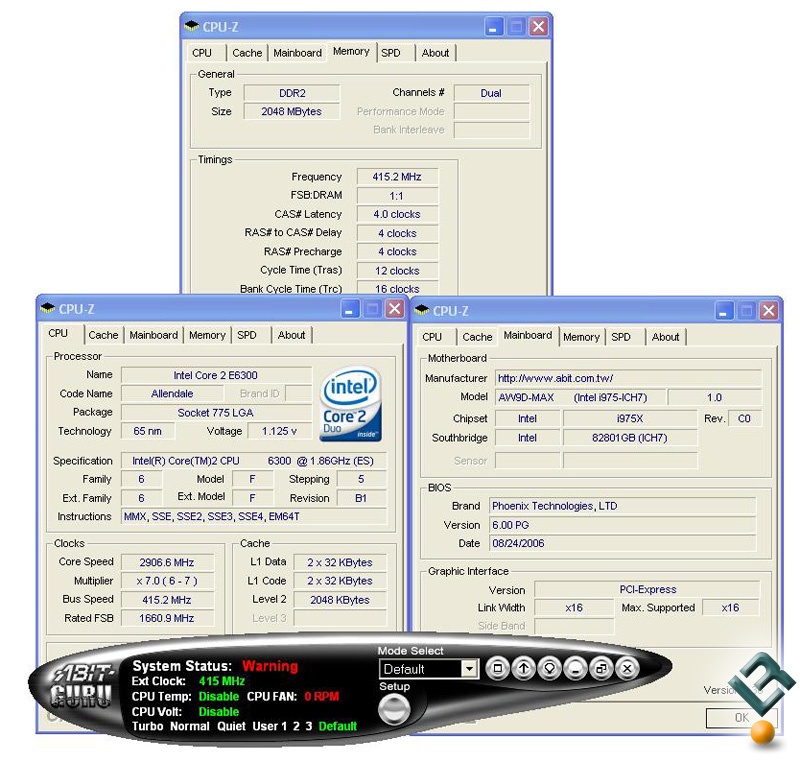Viewport: 800px width, 762px height.
Task: Minimize the CPU-Z mainboard window
Action: pyautogui.click(x=723, y=311)
